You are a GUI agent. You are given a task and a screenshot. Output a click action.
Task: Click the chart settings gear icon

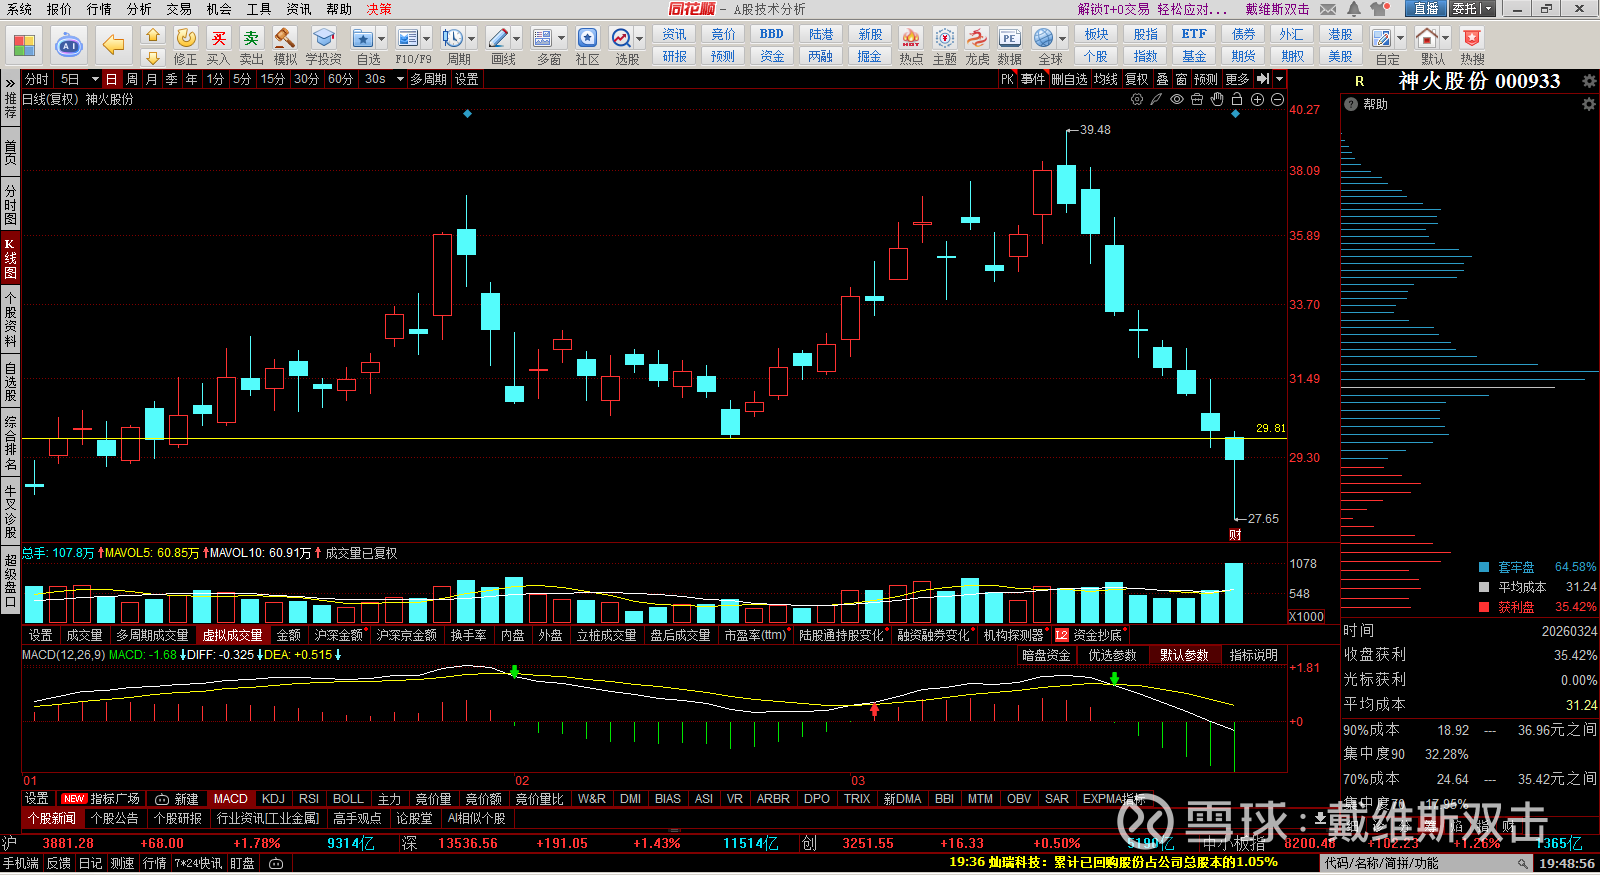pyautogui.click(x=1137, y=100)
